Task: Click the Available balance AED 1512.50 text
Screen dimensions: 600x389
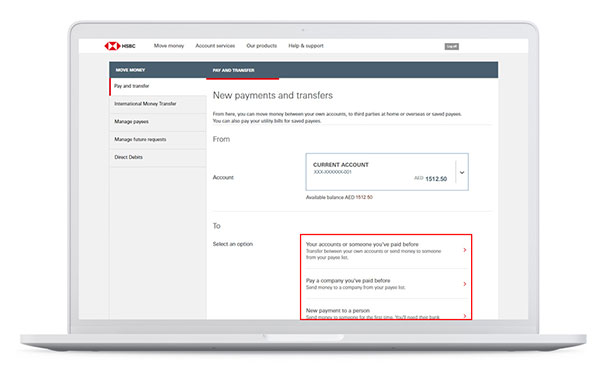Action: 339,198
